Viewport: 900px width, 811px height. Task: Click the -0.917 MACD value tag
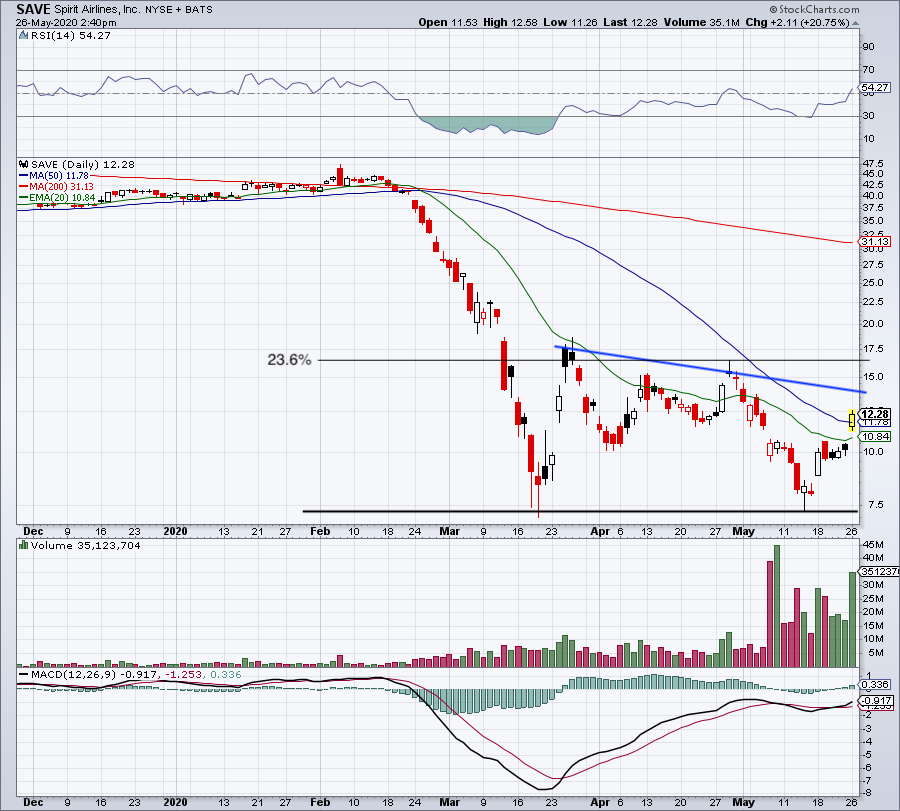[875, 700]
